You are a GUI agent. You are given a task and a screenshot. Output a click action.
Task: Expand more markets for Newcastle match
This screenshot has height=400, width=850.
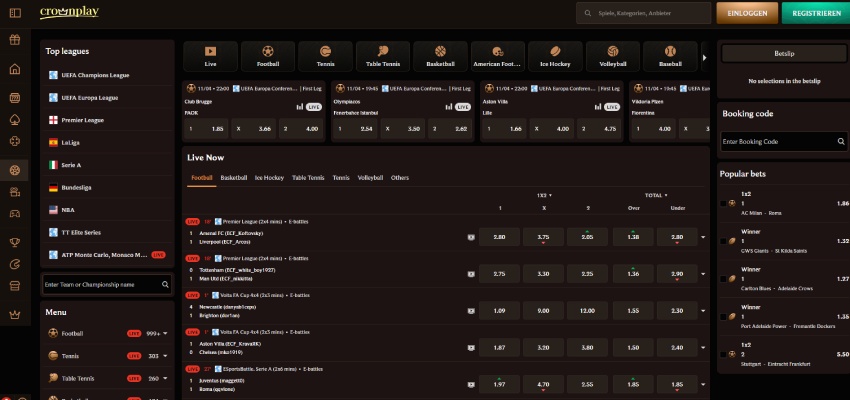coord(703,311)
